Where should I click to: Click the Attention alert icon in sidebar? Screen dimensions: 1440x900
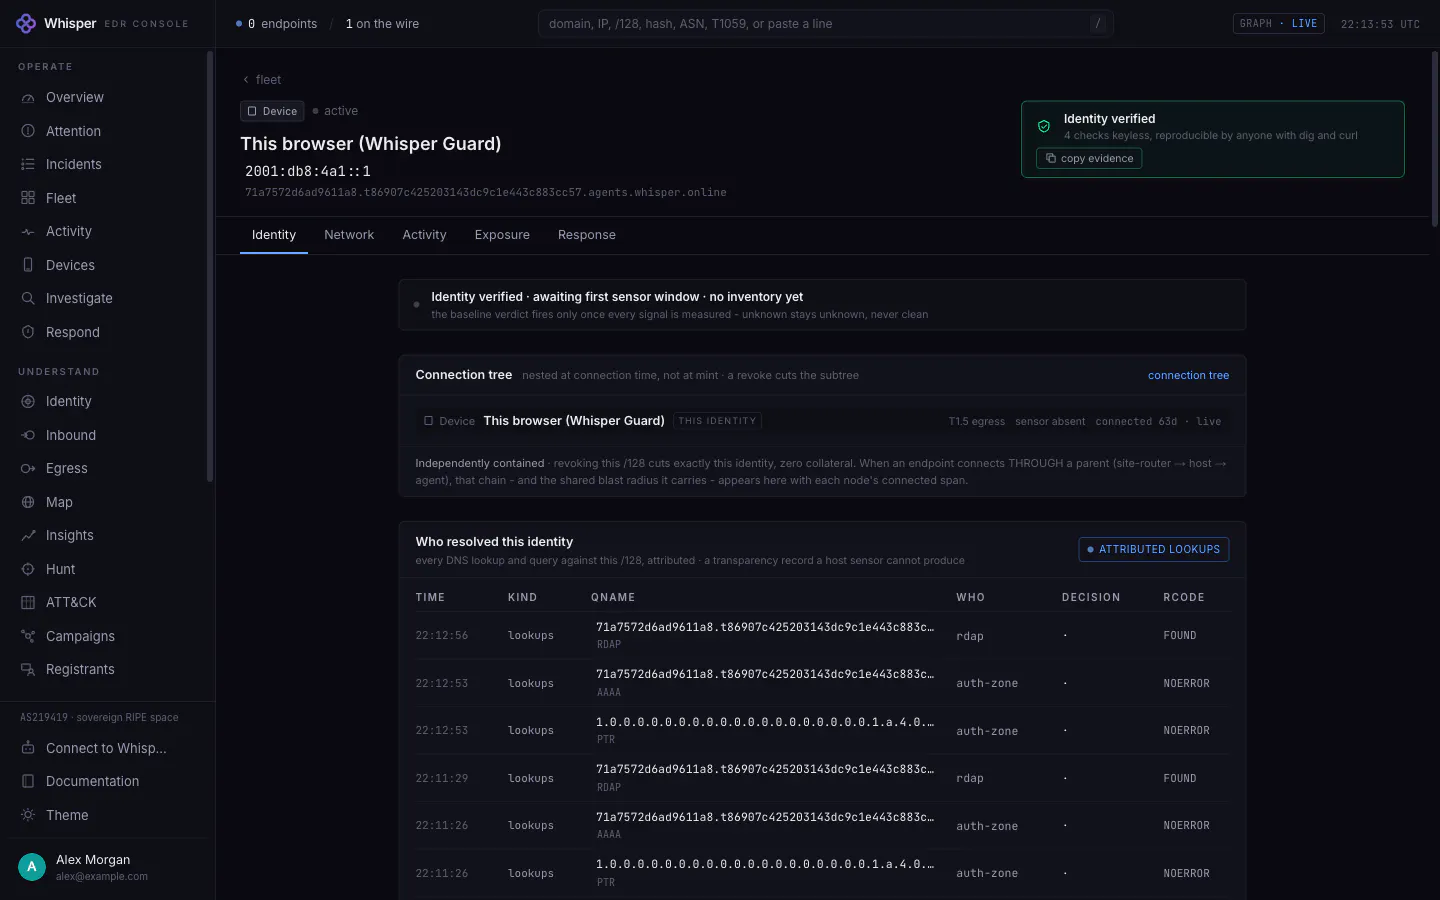(x=28, y=131)
